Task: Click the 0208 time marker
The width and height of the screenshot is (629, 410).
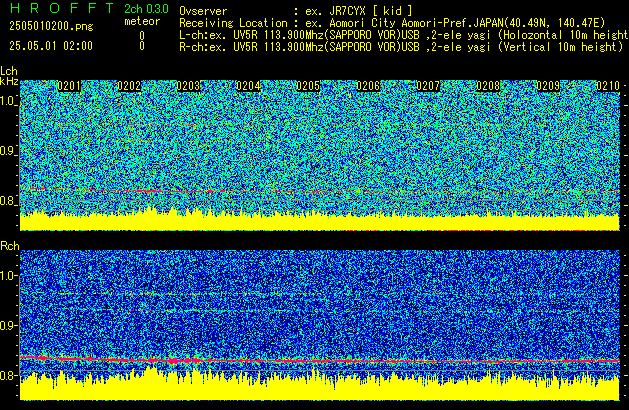Action: click(x=488, y=86)
